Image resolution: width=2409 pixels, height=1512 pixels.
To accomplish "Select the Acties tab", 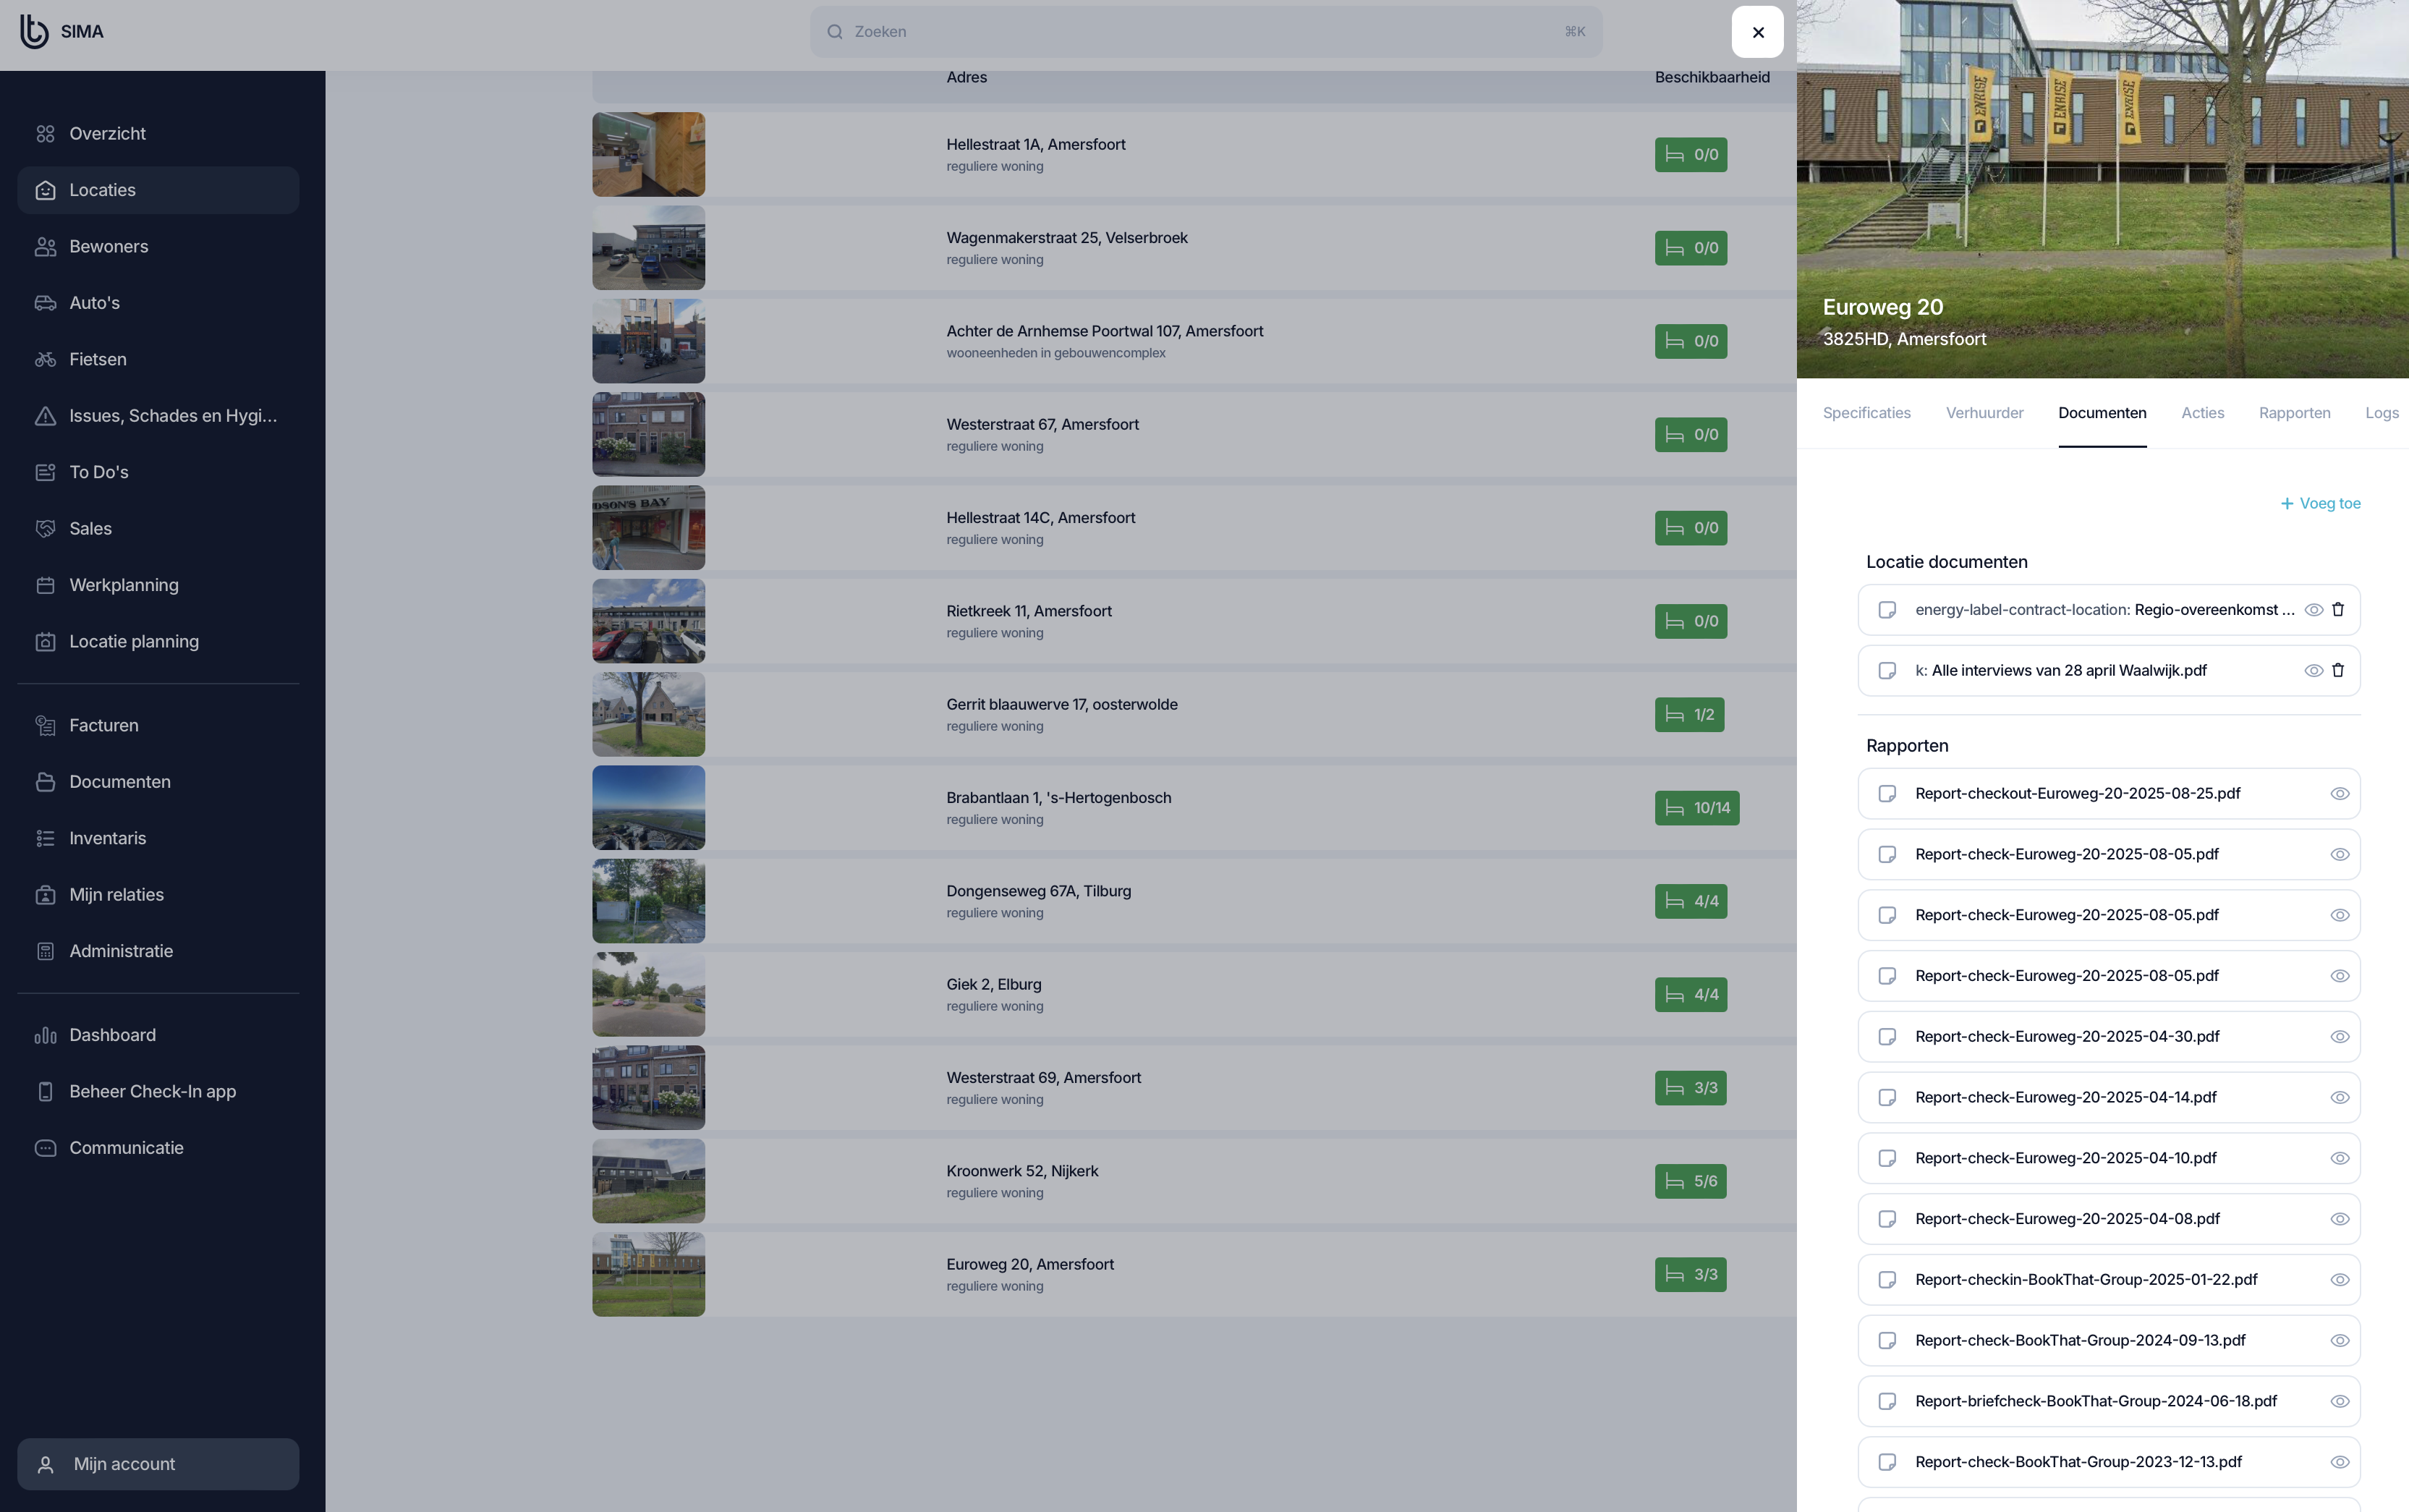I will (x=2202, y=413).
